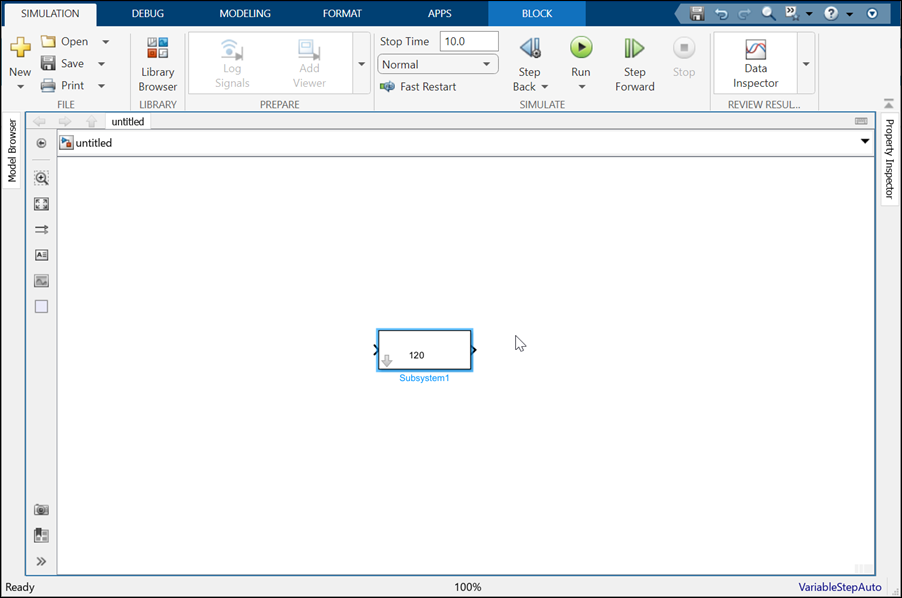
Task: Select the Annotation tool in the left palette
Action: tap(41, 255)
